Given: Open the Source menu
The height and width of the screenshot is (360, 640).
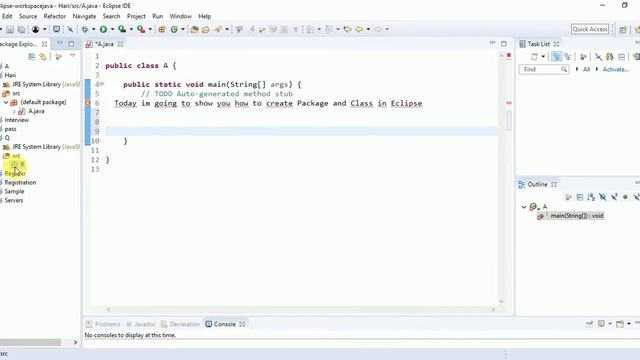Looking at the screenshot, I should coord(28,16).
